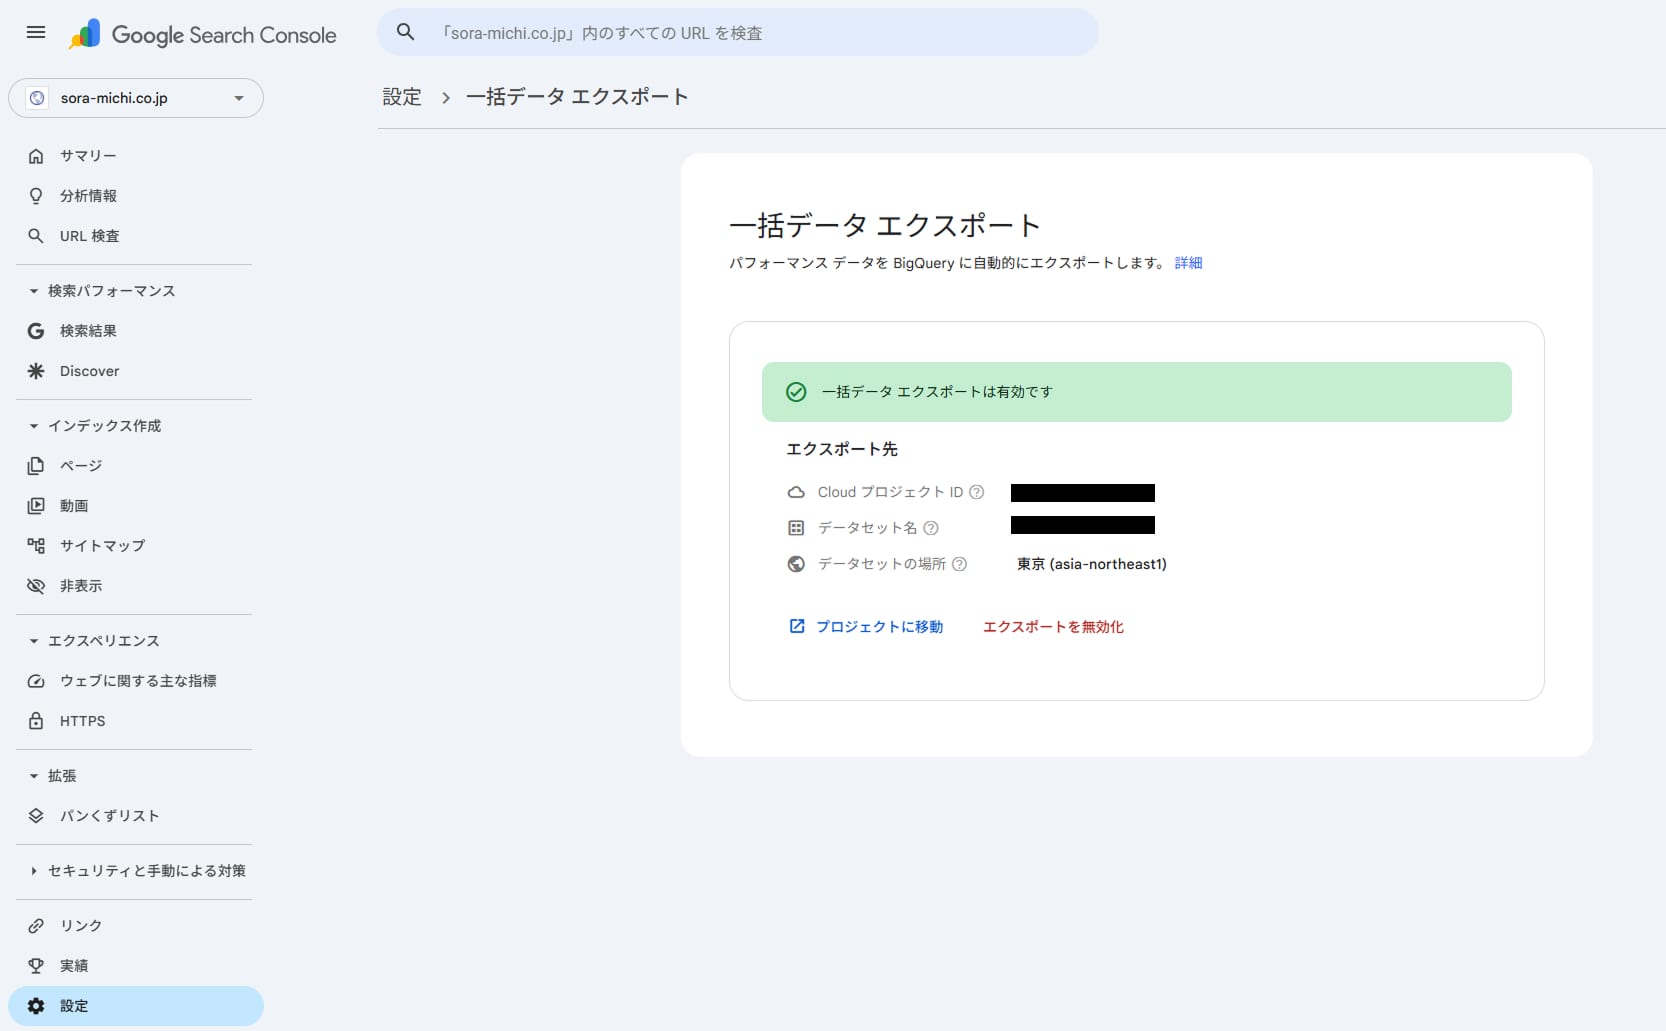The image size is (1666, 1031).
Task: Click the 検索結果 Google G icon
Action: (x=36, y=331)
